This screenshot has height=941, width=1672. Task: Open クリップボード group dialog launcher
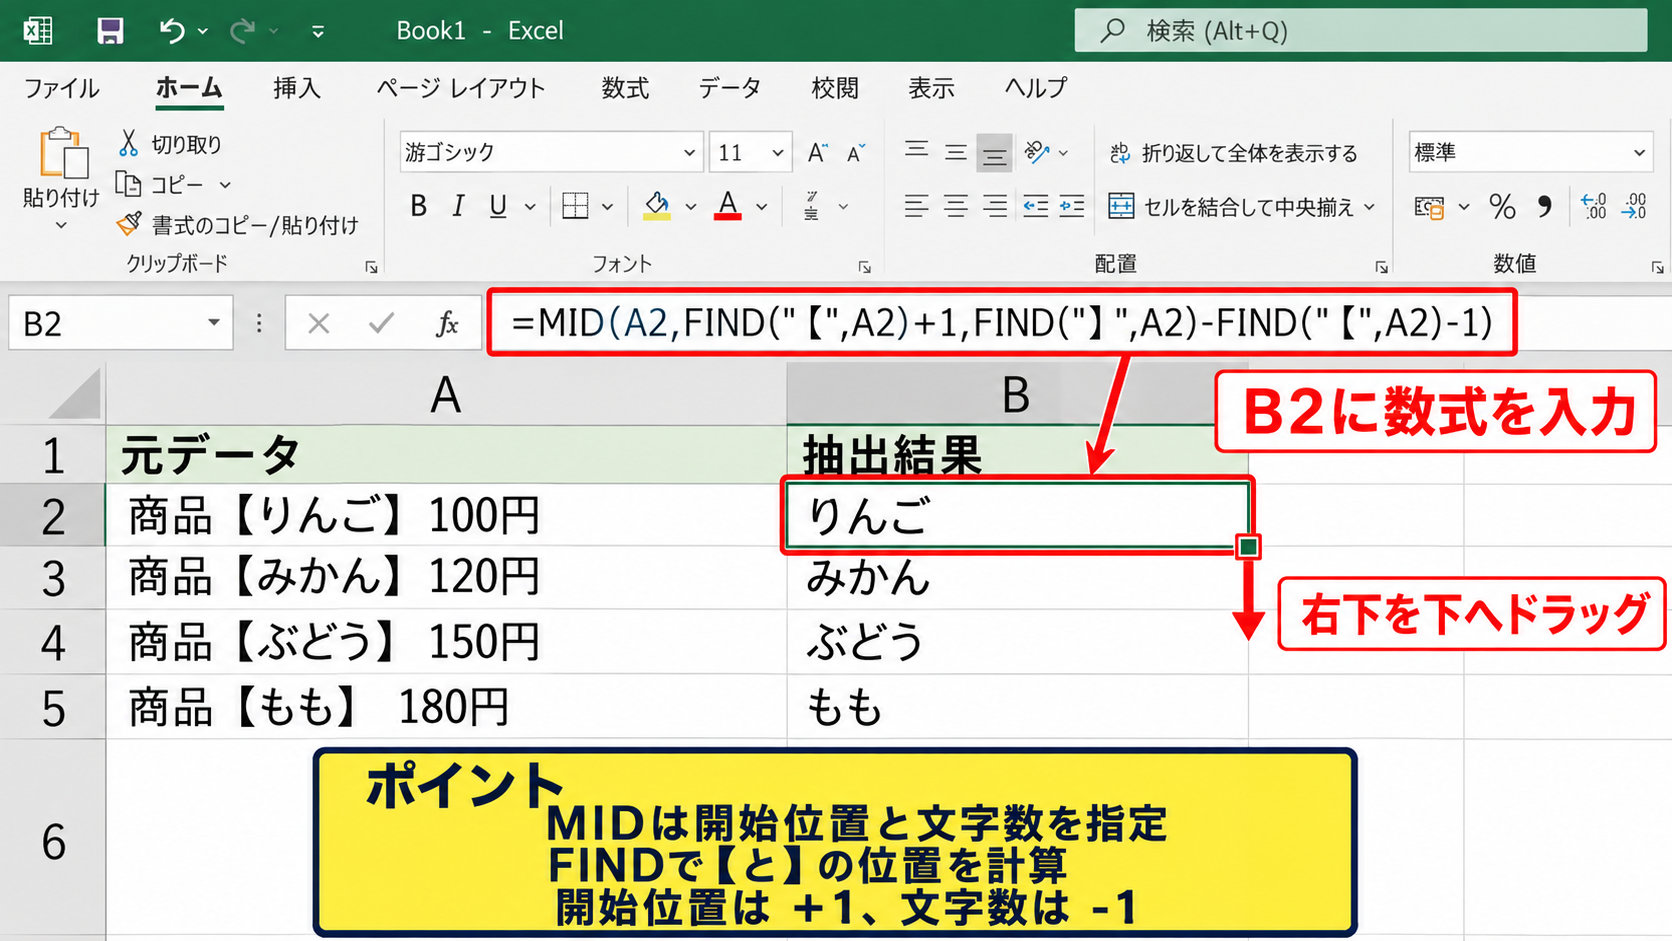[371, 267]
